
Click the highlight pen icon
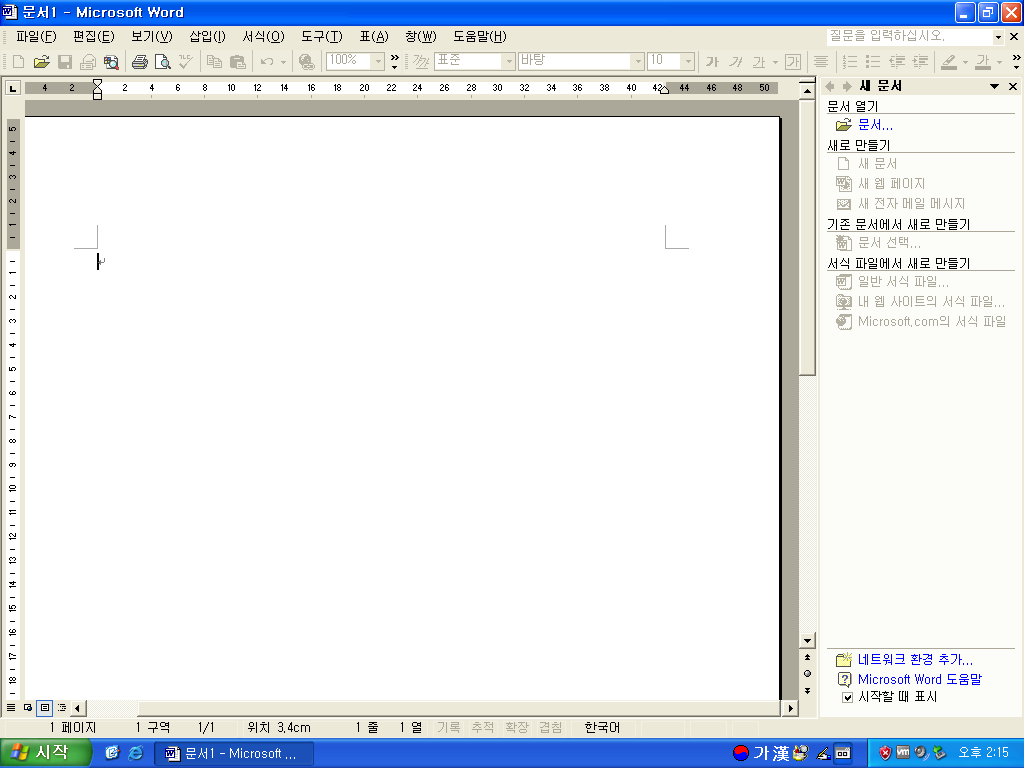(x=949, y=61)
